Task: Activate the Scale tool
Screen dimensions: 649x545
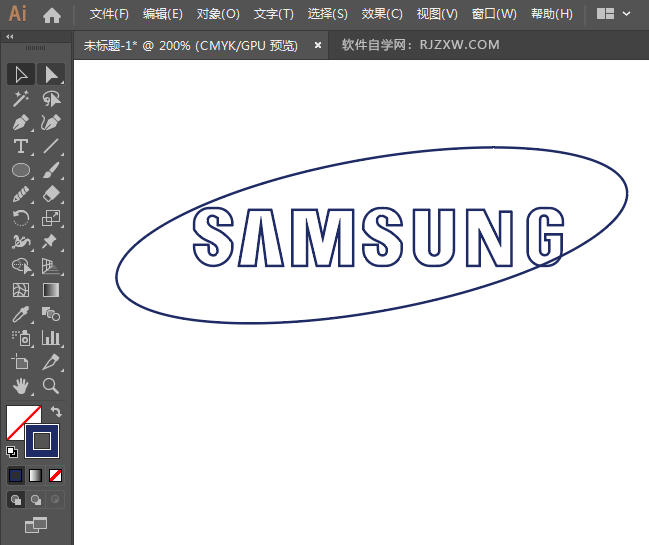Action: coord(51,218)
